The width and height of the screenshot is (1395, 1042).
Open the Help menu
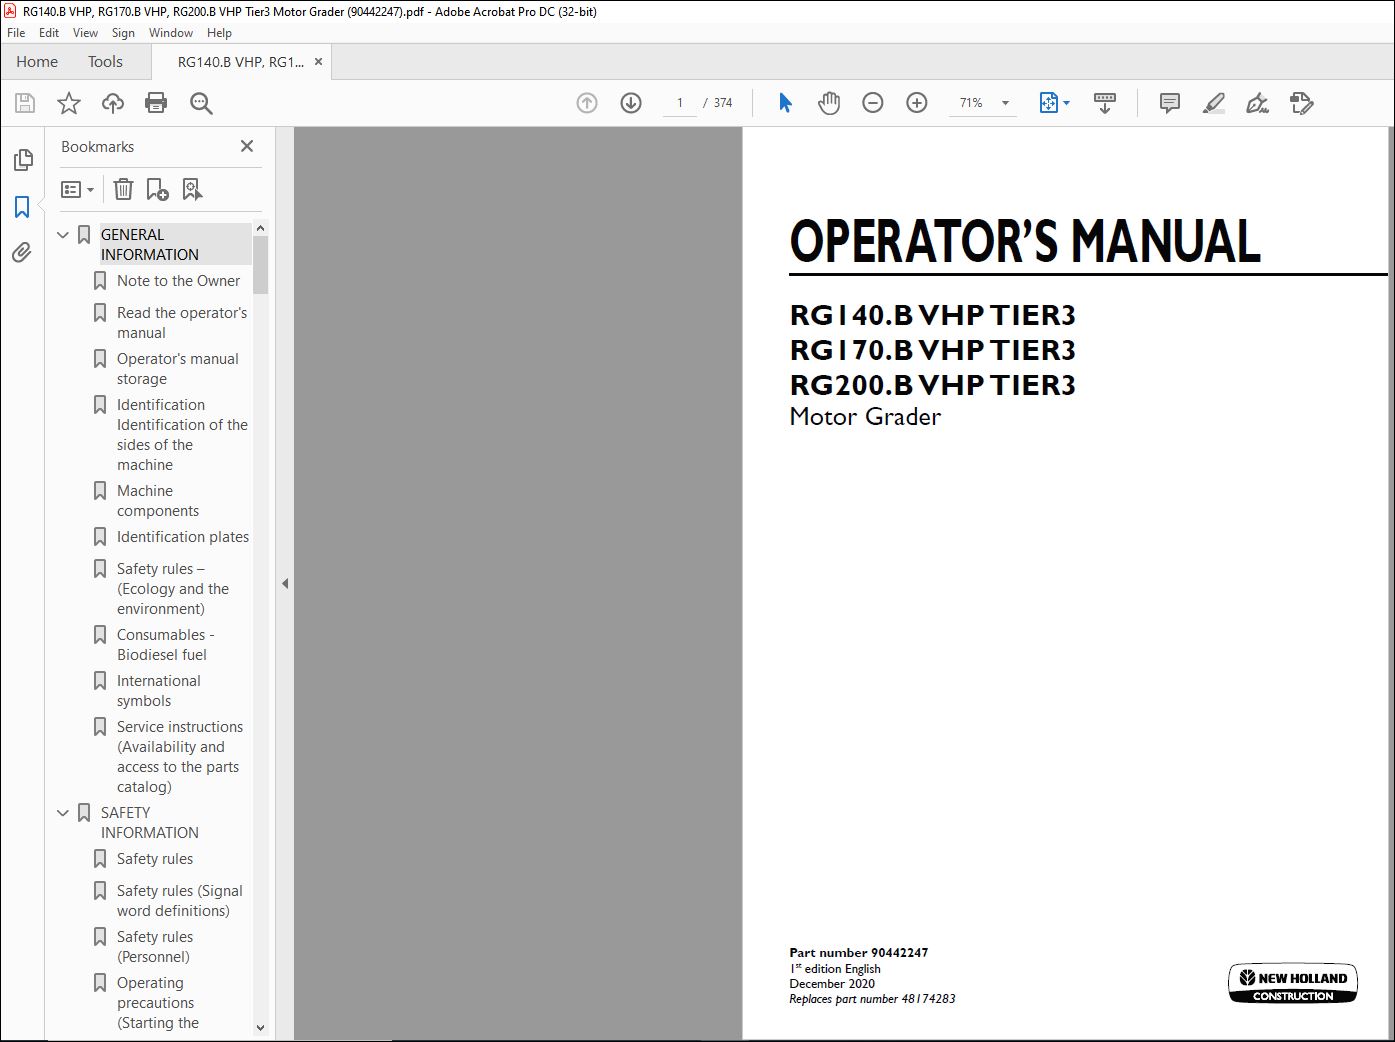219,33
